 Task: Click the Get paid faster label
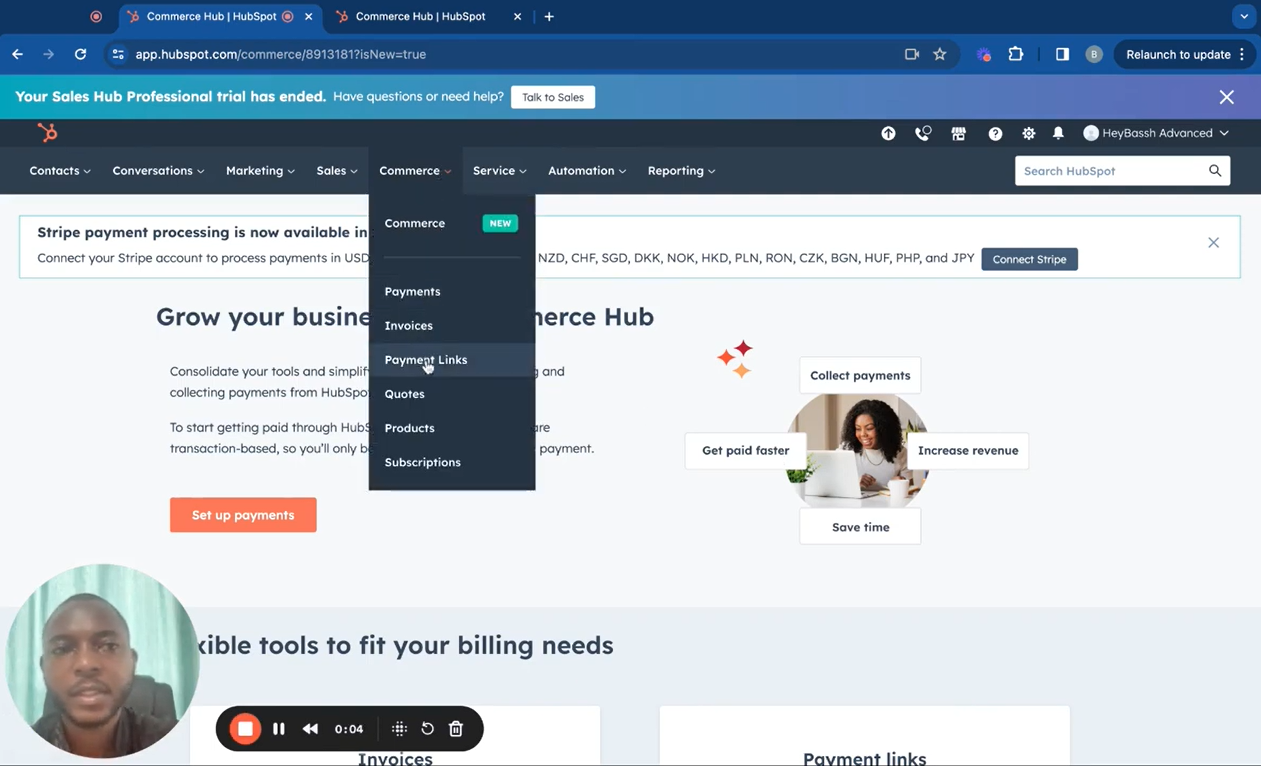click(x=745, y=450)
